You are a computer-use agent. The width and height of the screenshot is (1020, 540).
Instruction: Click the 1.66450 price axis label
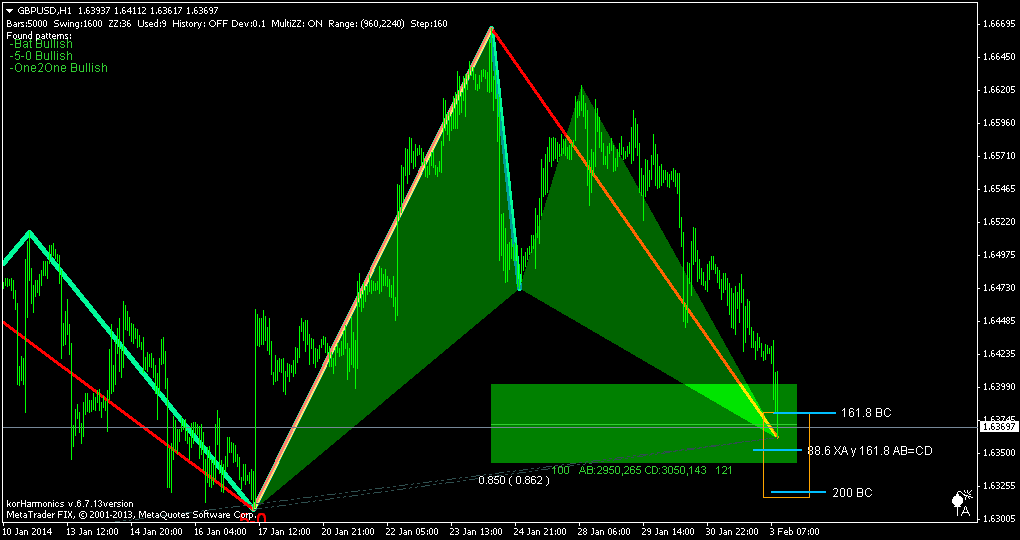click(1000, 57)
